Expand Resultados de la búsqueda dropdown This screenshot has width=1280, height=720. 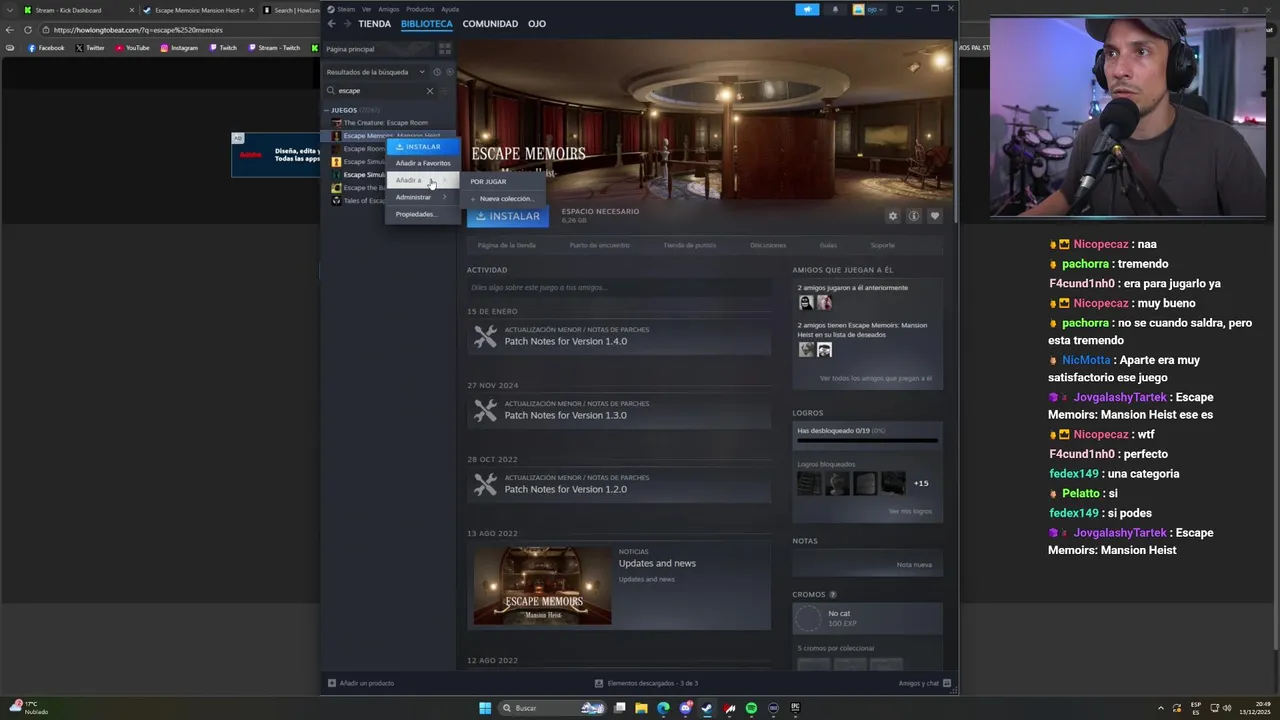(x=375, y=72)
